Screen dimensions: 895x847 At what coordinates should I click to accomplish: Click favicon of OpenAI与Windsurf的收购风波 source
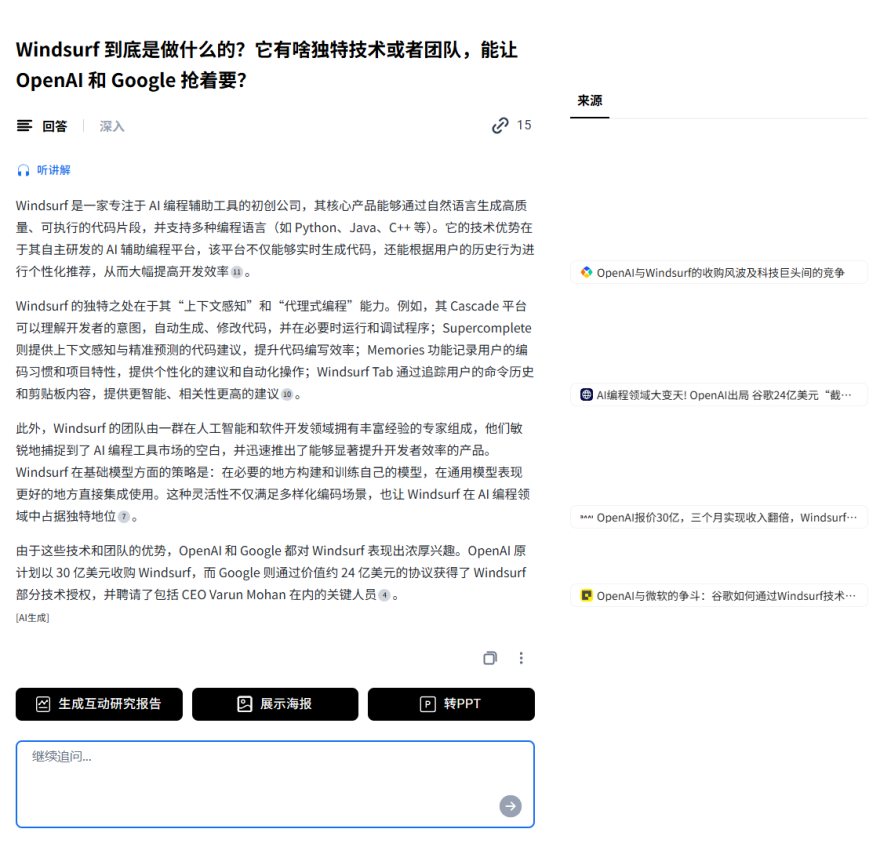click(x=586, y=272)
